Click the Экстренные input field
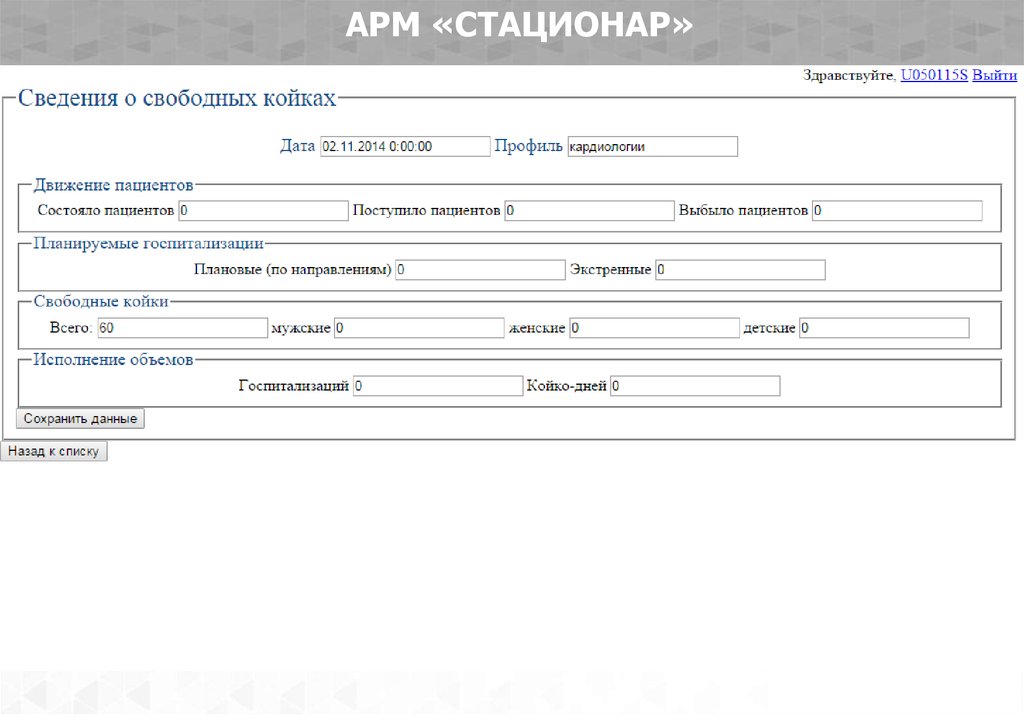This screenshot has height=715, width=1024. 740,270
